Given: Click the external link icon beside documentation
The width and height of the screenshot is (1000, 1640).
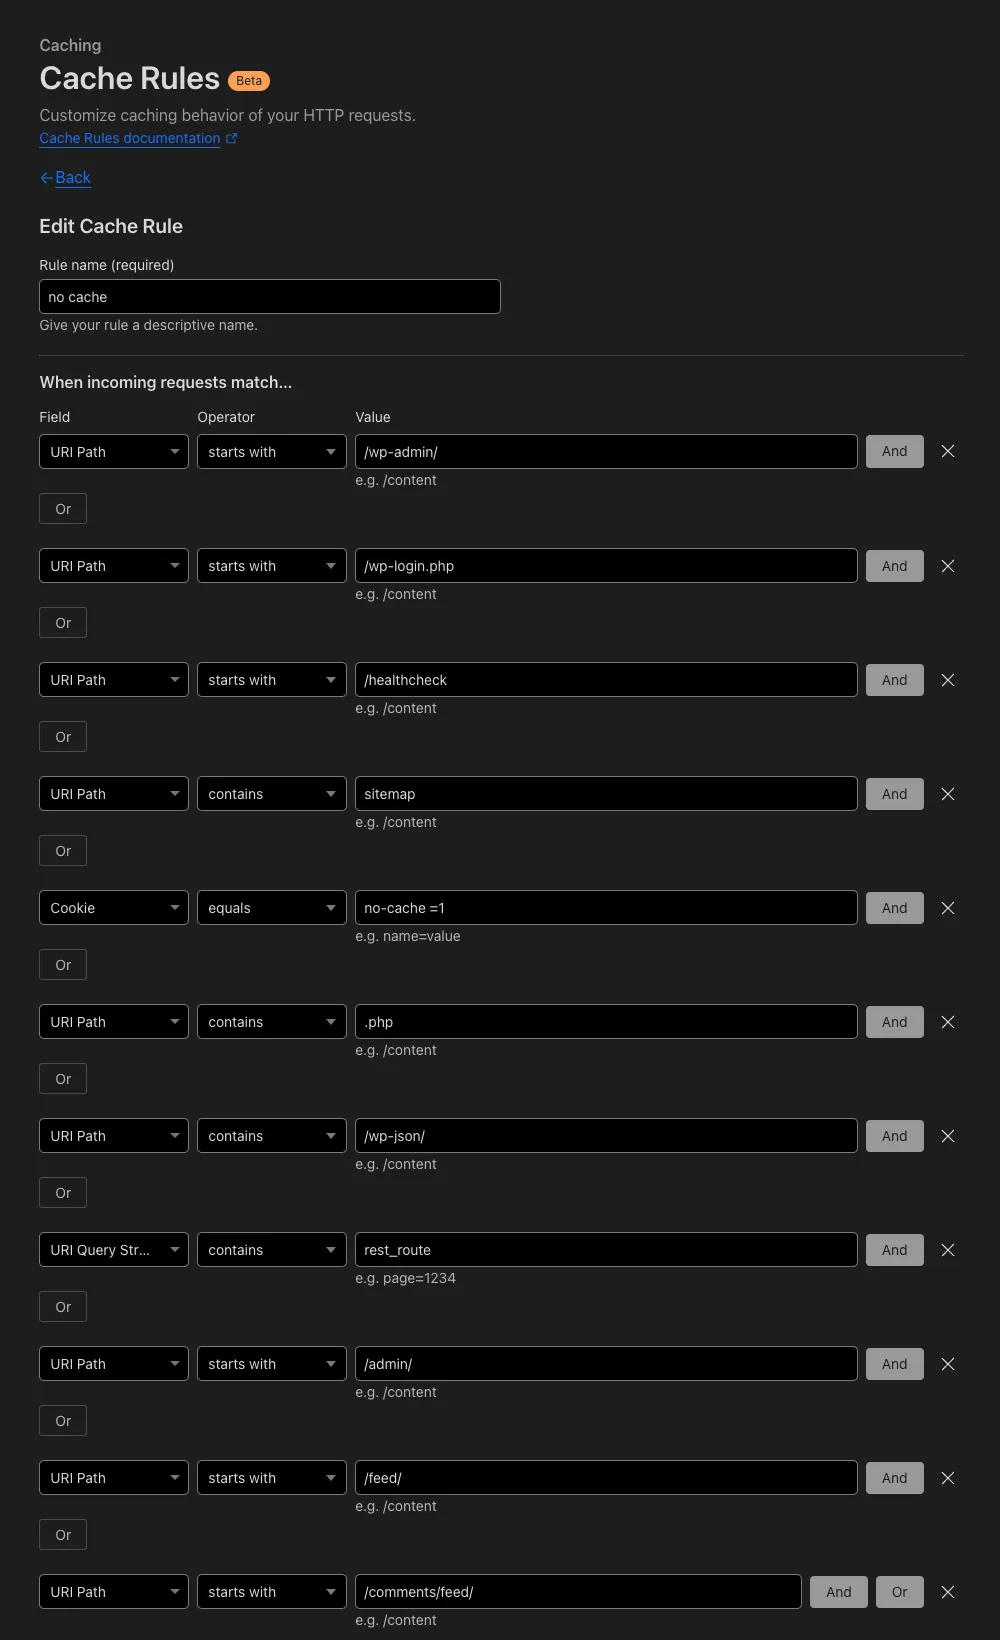Looking at the screenshot, I should 232,139.
